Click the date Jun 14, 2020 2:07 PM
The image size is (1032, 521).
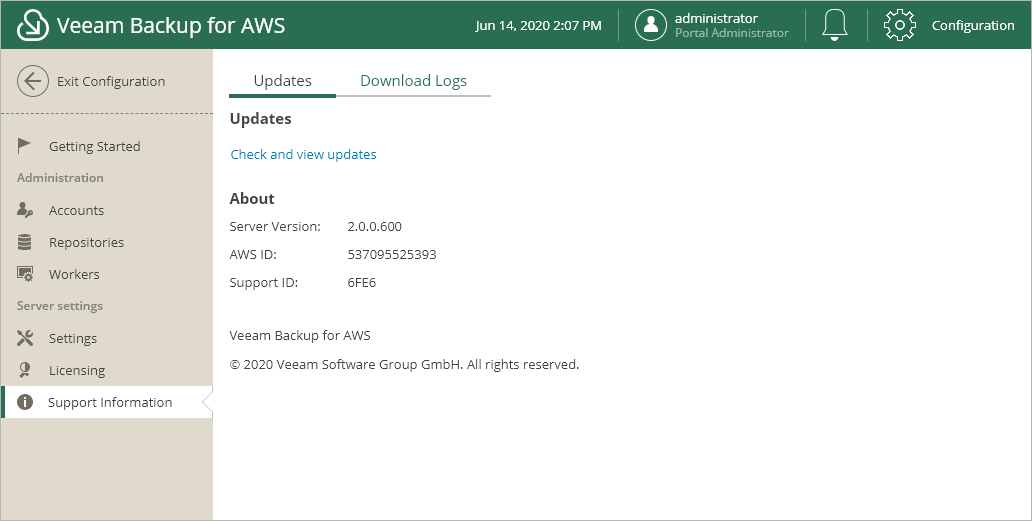click(x=538, y=26)
